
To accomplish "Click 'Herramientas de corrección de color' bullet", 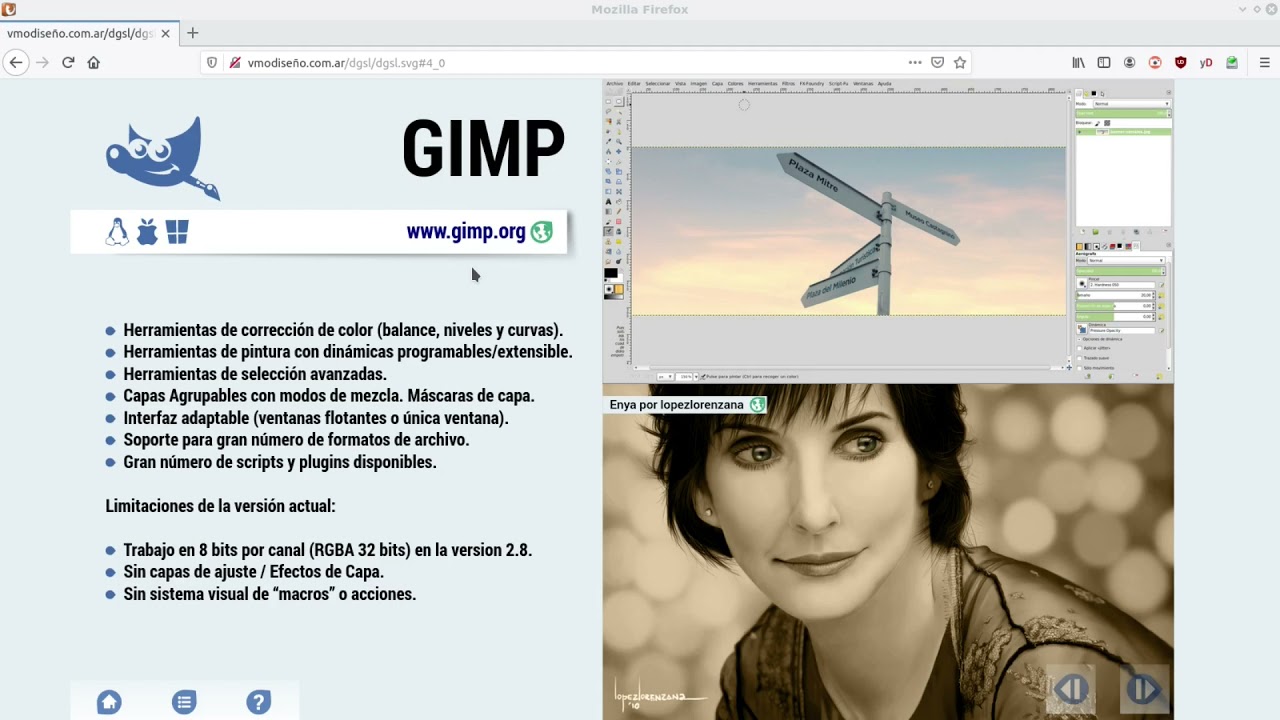I will (343, 330).
